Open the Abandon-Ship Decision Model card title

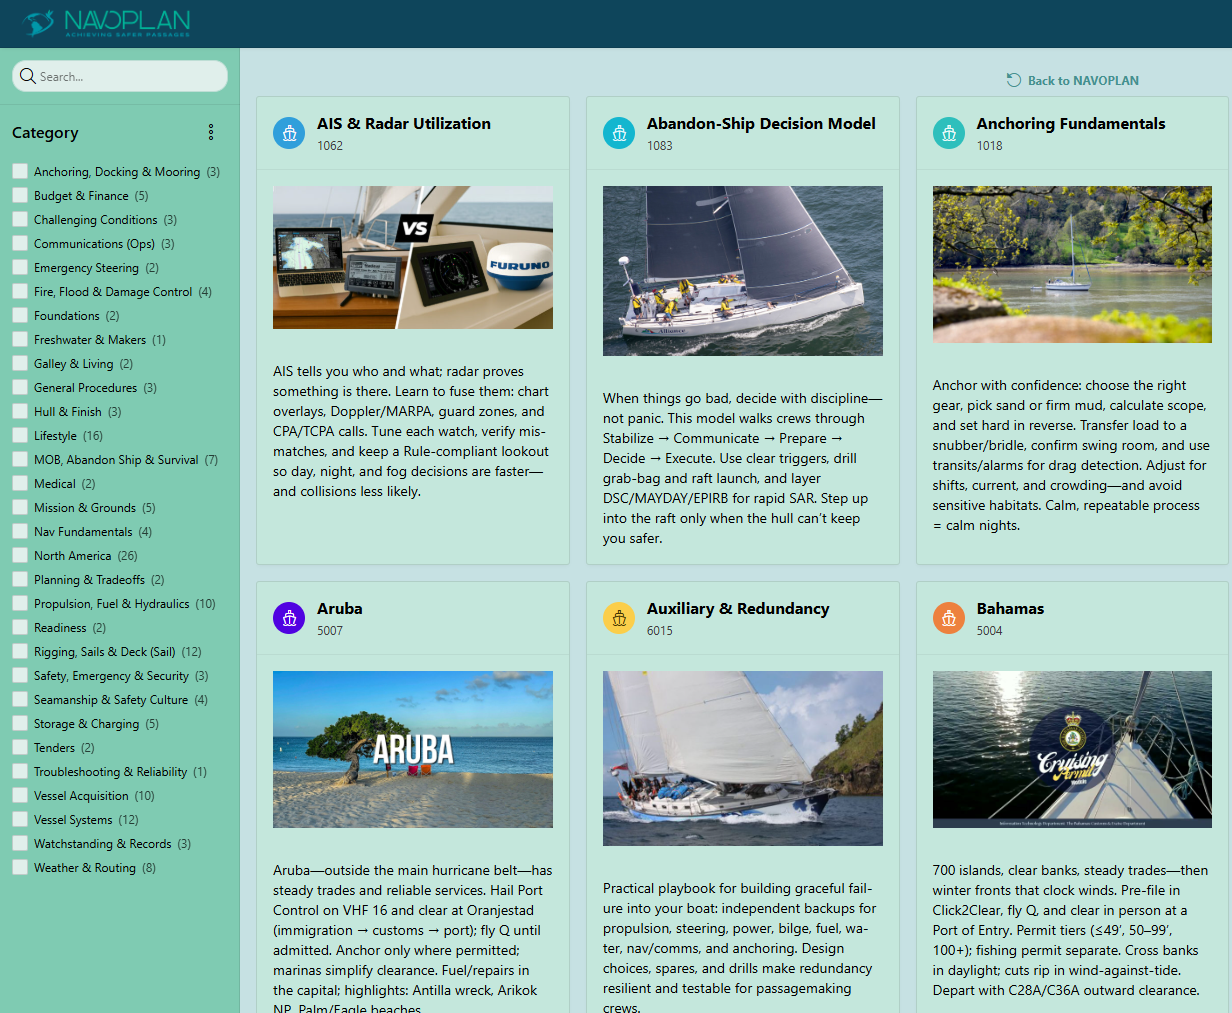[x=760, y=124]
